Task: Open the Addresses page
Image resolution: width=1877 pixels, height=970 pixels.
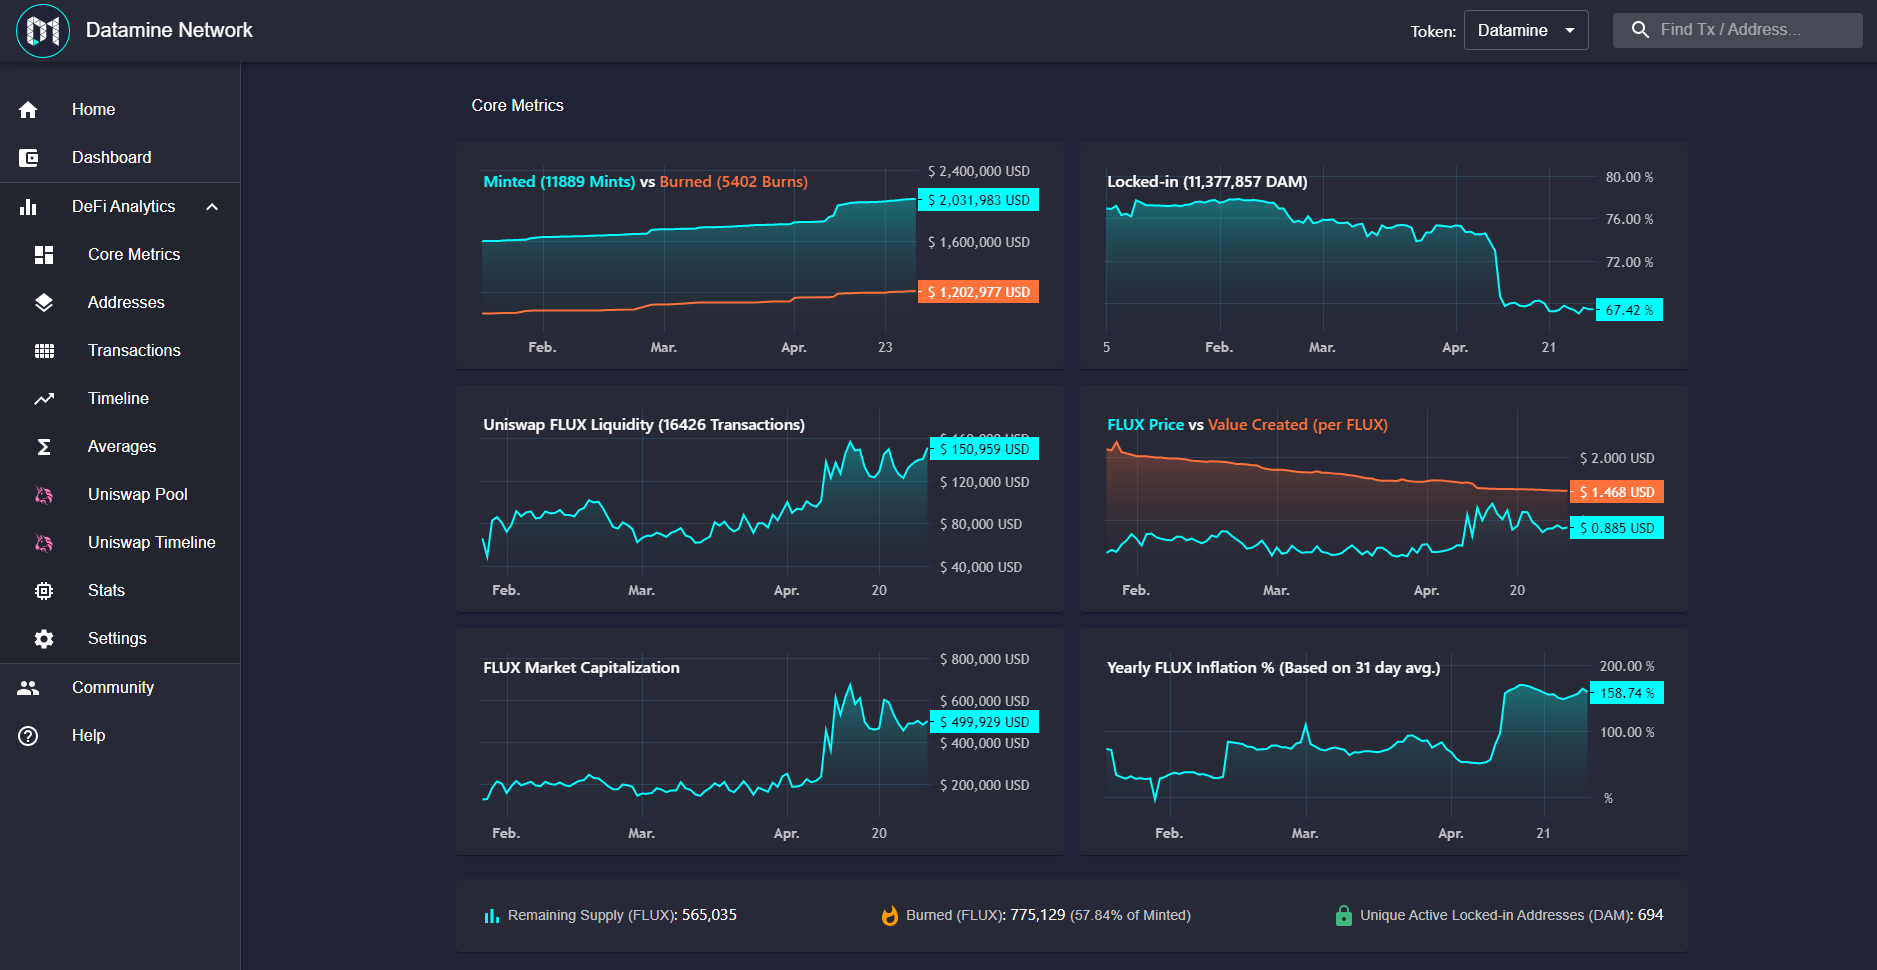Action: 120,303
